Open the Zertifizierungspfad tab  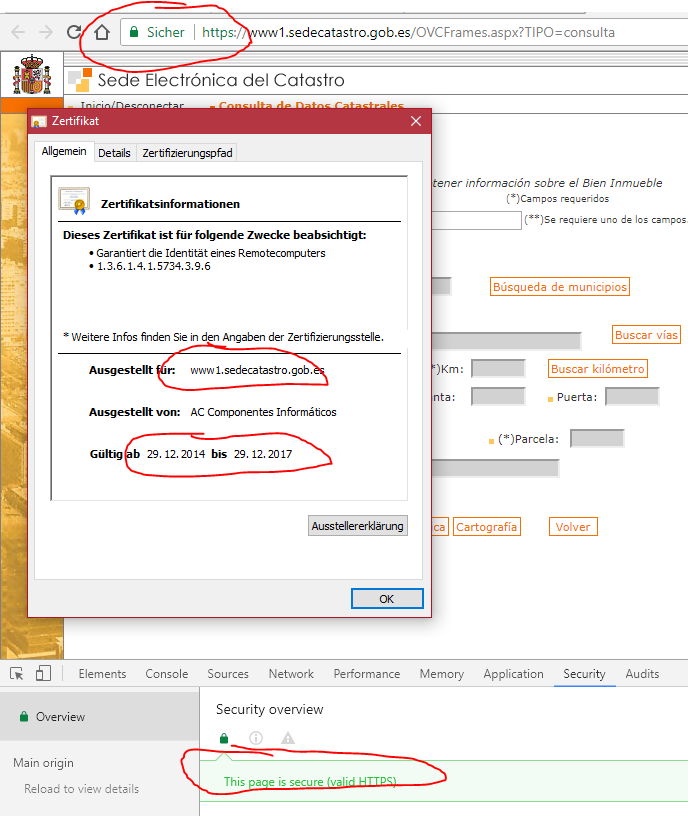click(x=187, y=153)
